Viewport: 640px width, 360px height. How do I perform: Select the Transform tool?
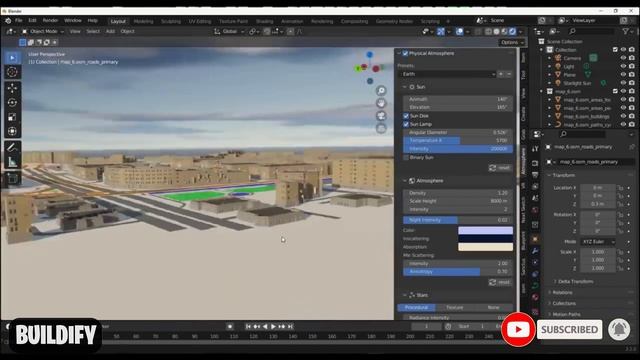point(12,131)
